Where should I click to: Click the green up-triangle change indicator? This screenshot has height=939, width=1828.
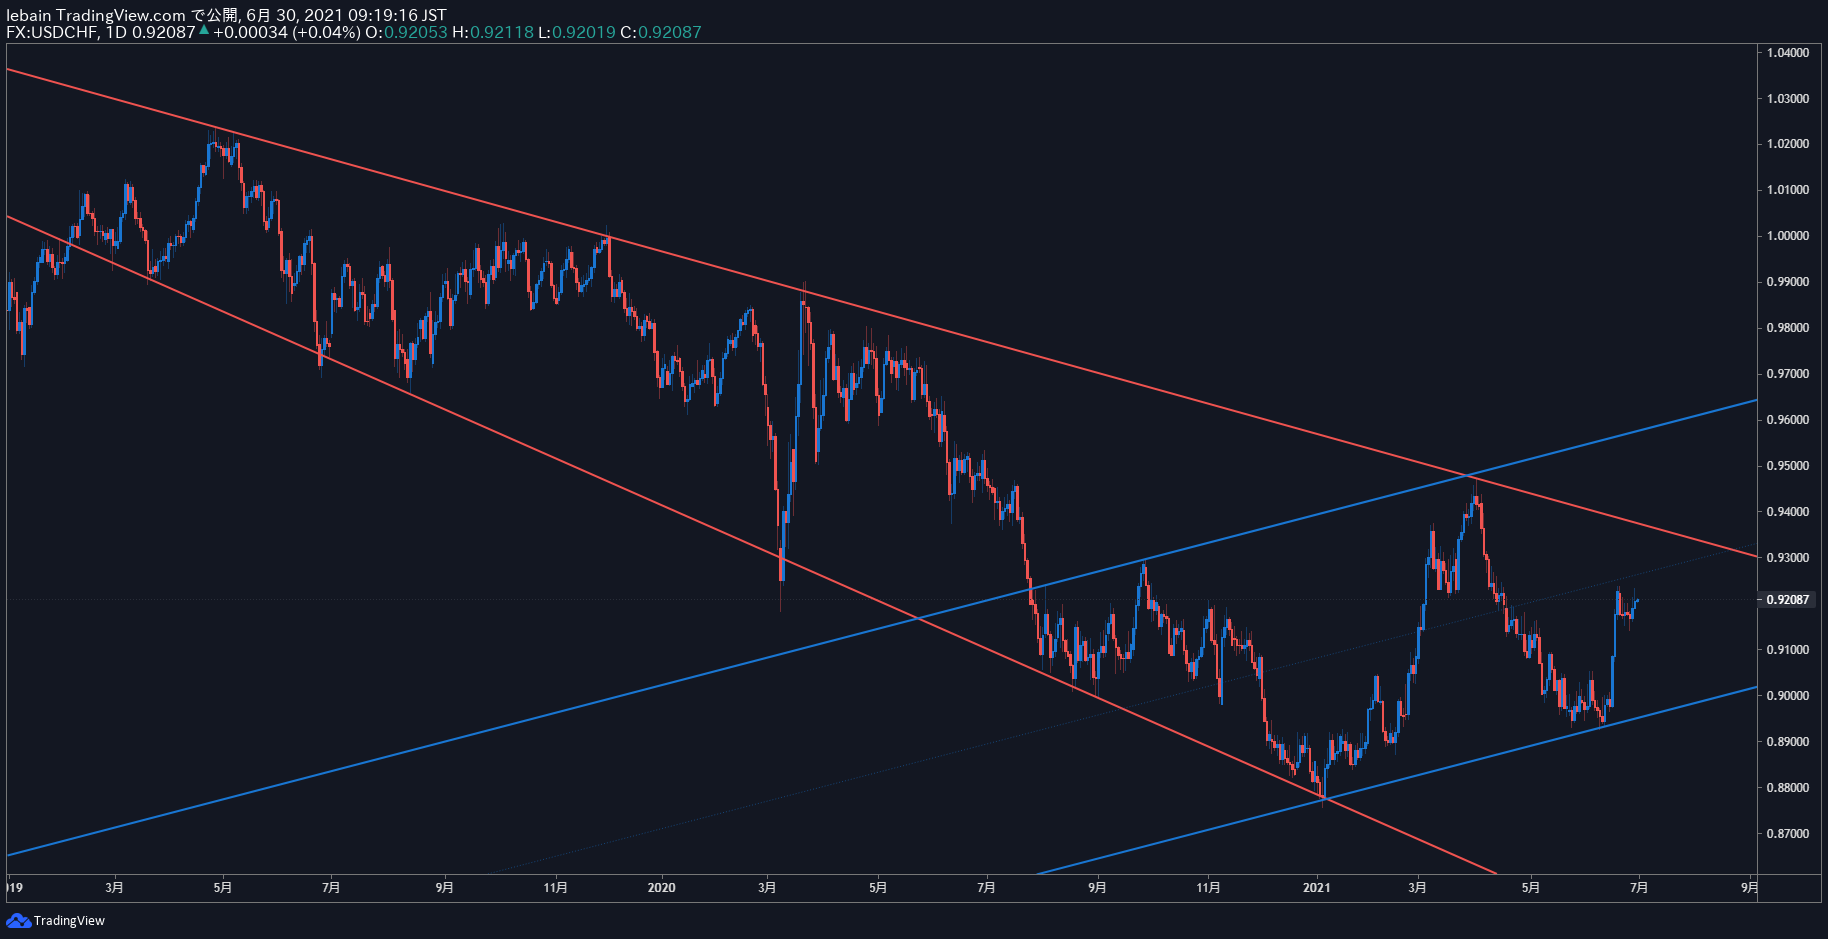[x=204, y=31]
